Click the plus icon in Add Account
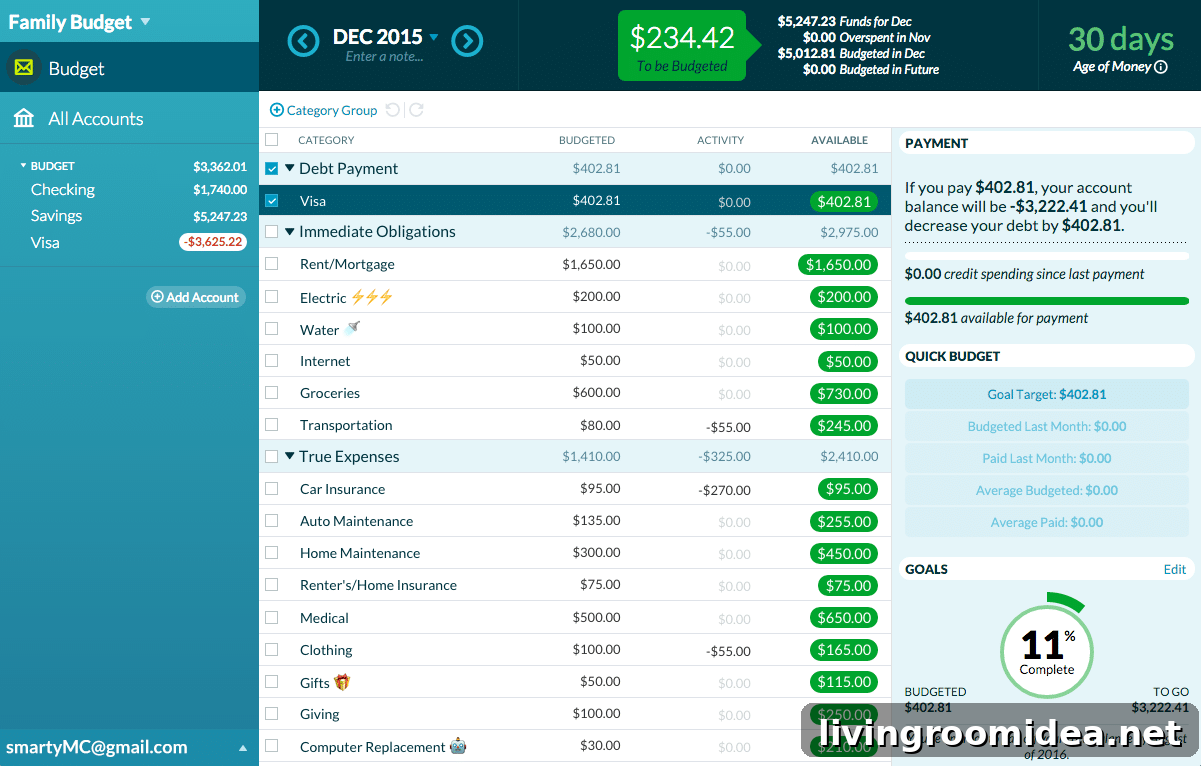The width and height of the screenshot is (1201, 766). [157, 297]
